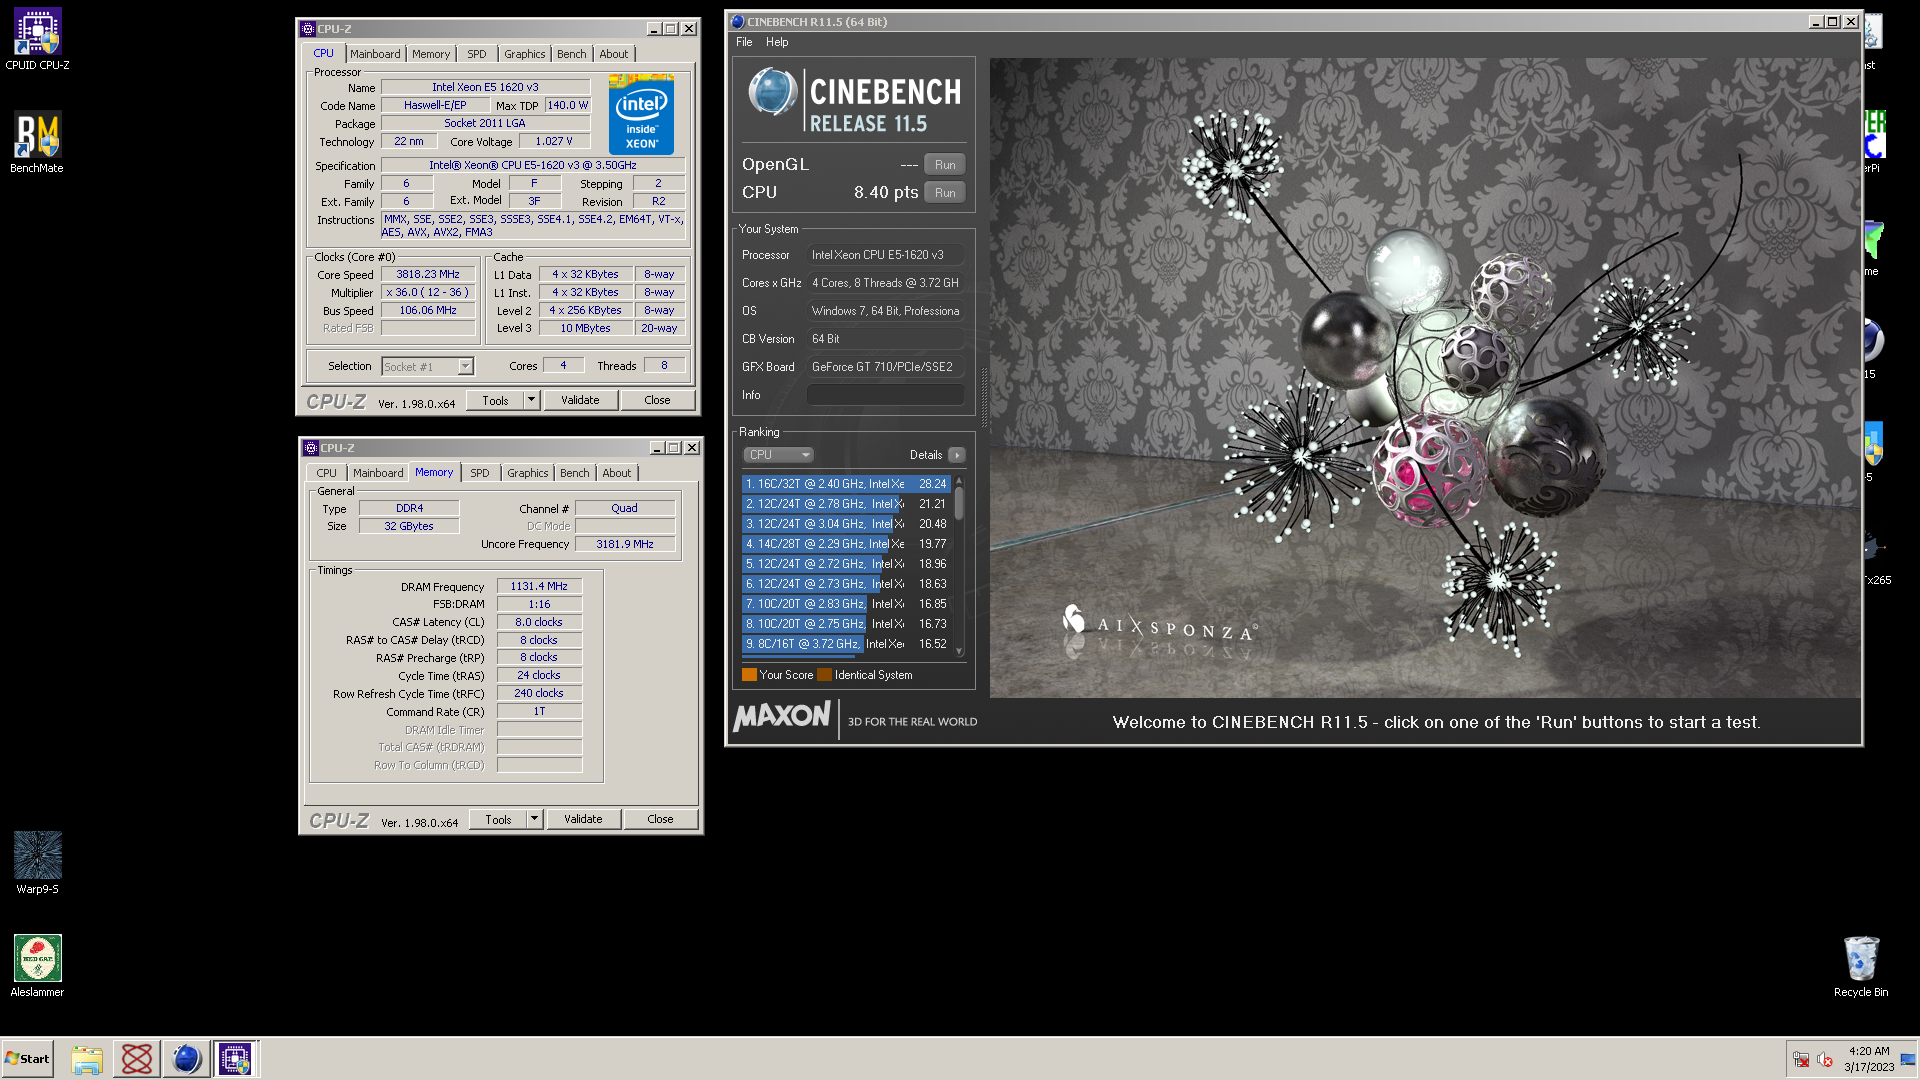
Task: Click the Cinebench render preview image
Action: (x=1425, y=377)
